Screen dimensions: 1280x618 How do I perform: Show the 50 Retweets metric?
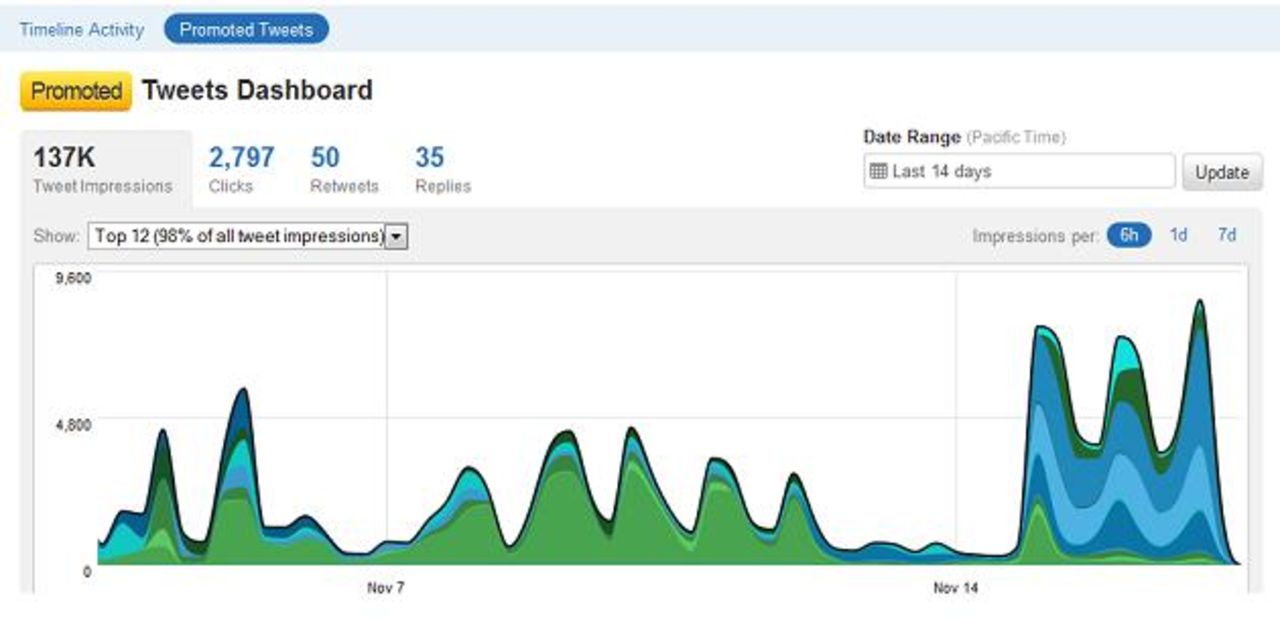(x=344, y=169)
